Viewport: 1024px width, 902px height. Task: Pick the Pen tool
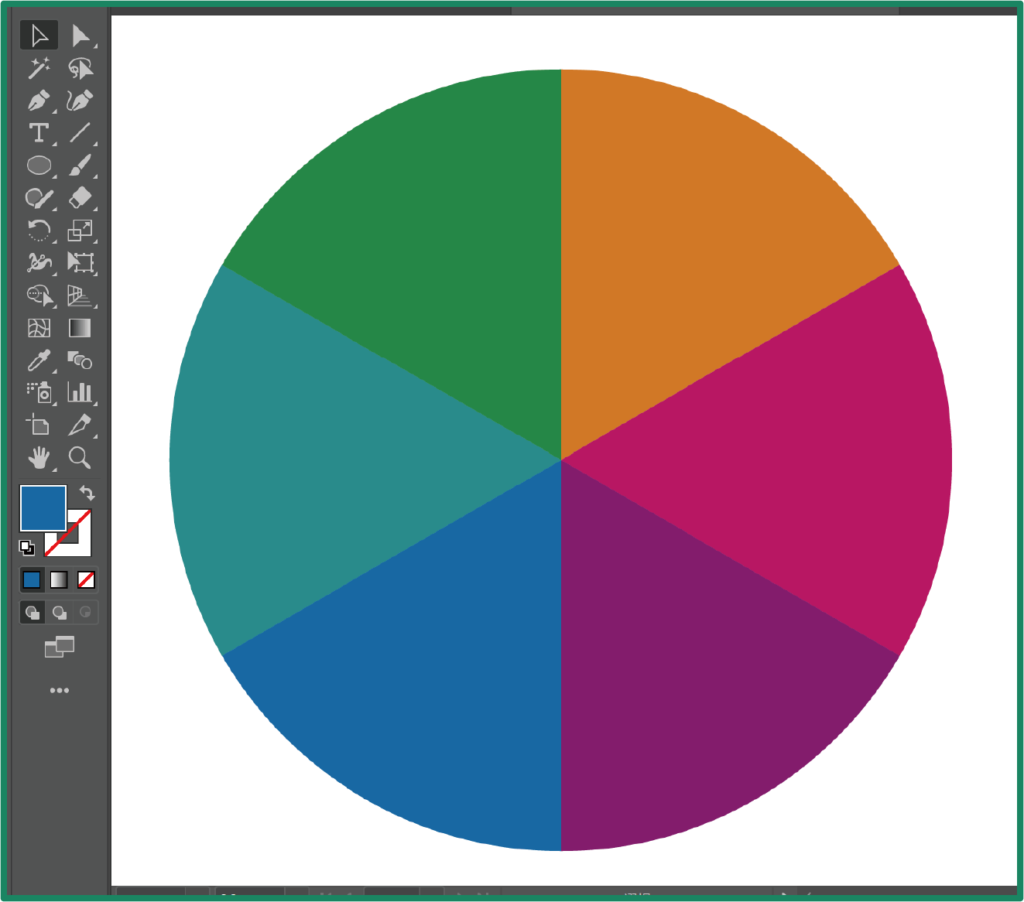39,101
